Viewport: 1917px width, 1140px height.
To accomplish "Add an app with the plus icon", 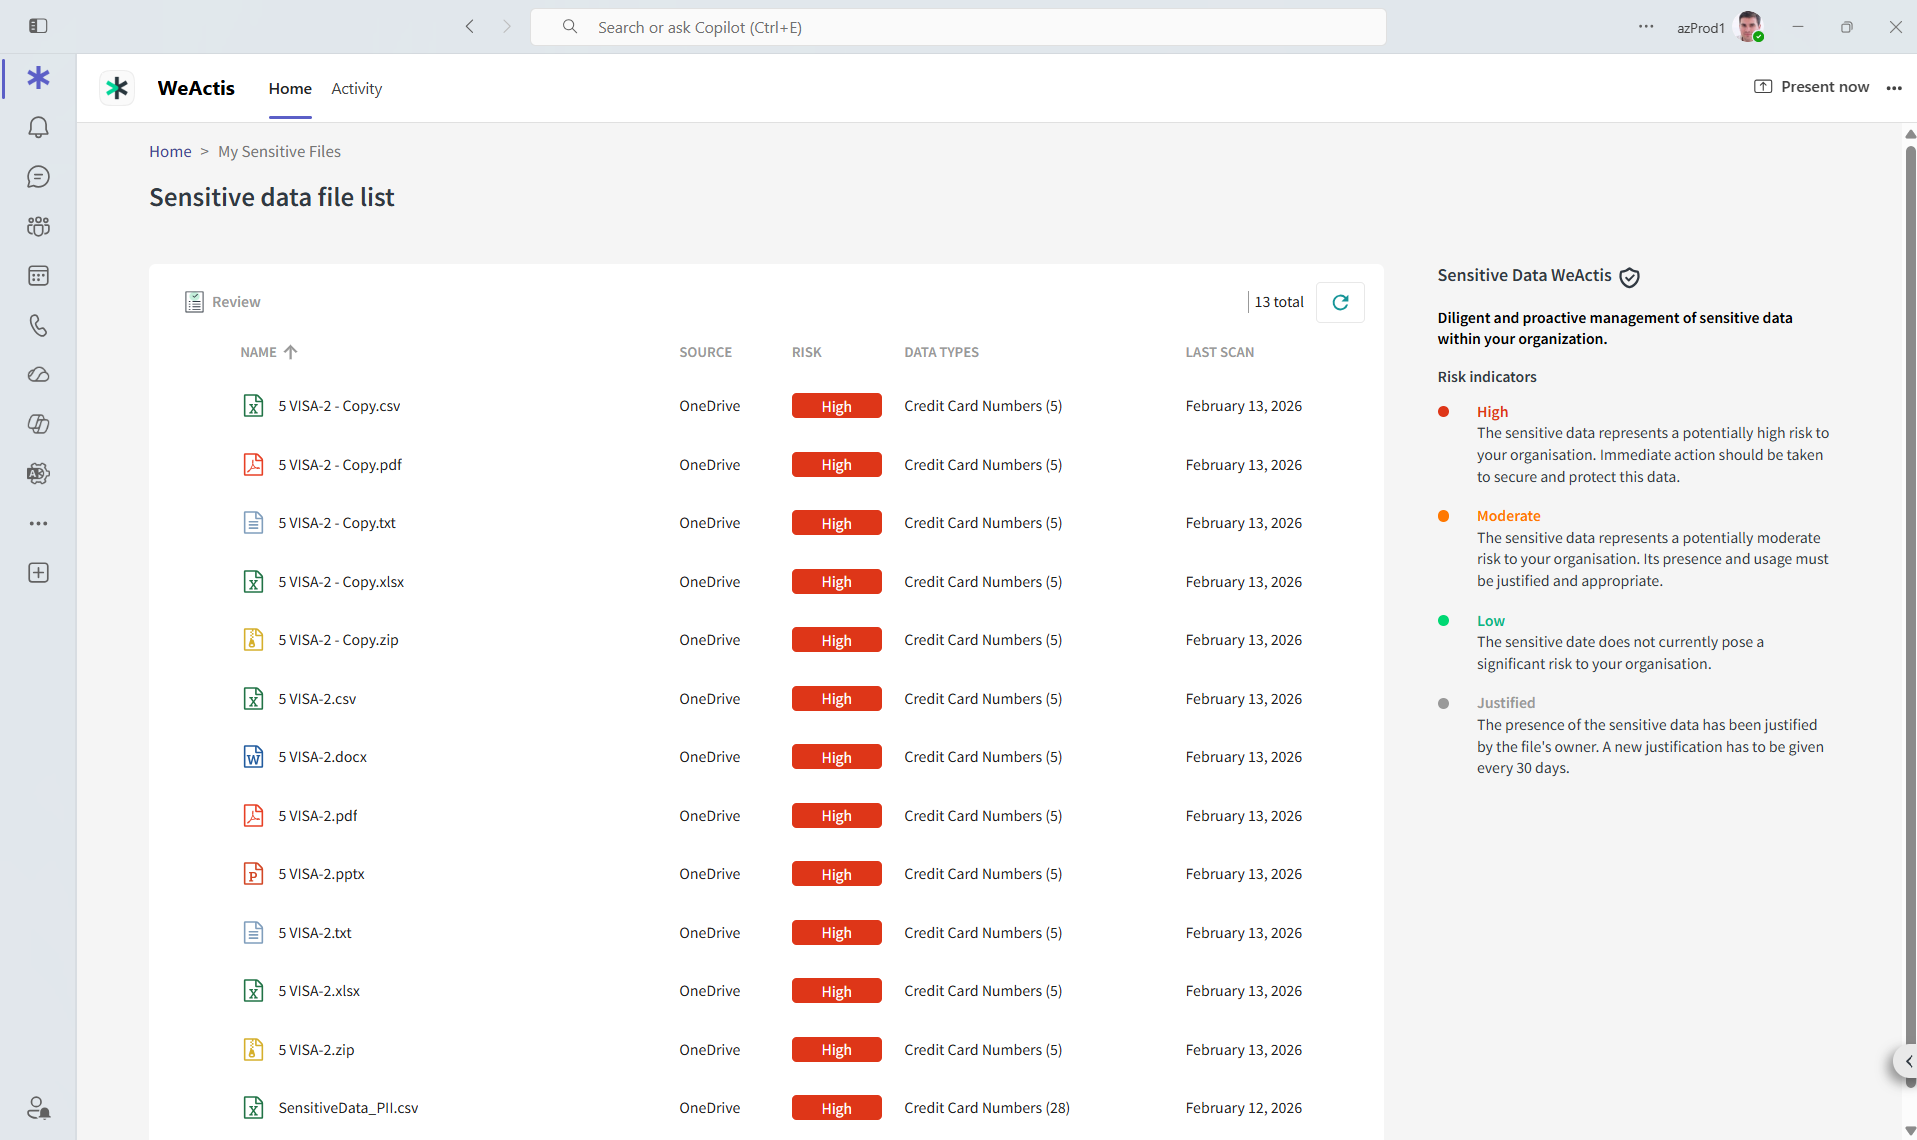I will (x=38, y=573).
